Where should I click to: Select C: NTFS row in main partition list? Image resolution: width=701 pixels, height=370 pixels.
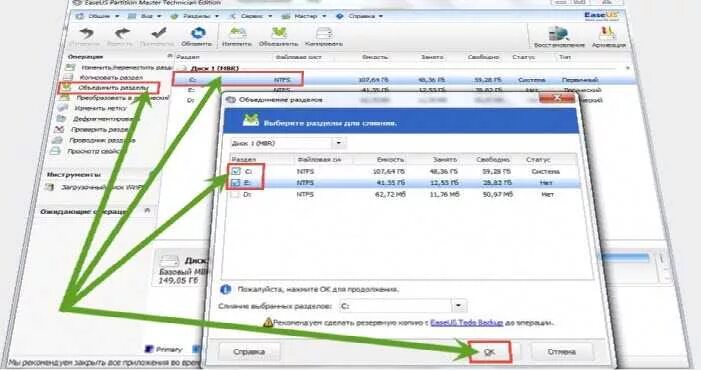(405, 80)
